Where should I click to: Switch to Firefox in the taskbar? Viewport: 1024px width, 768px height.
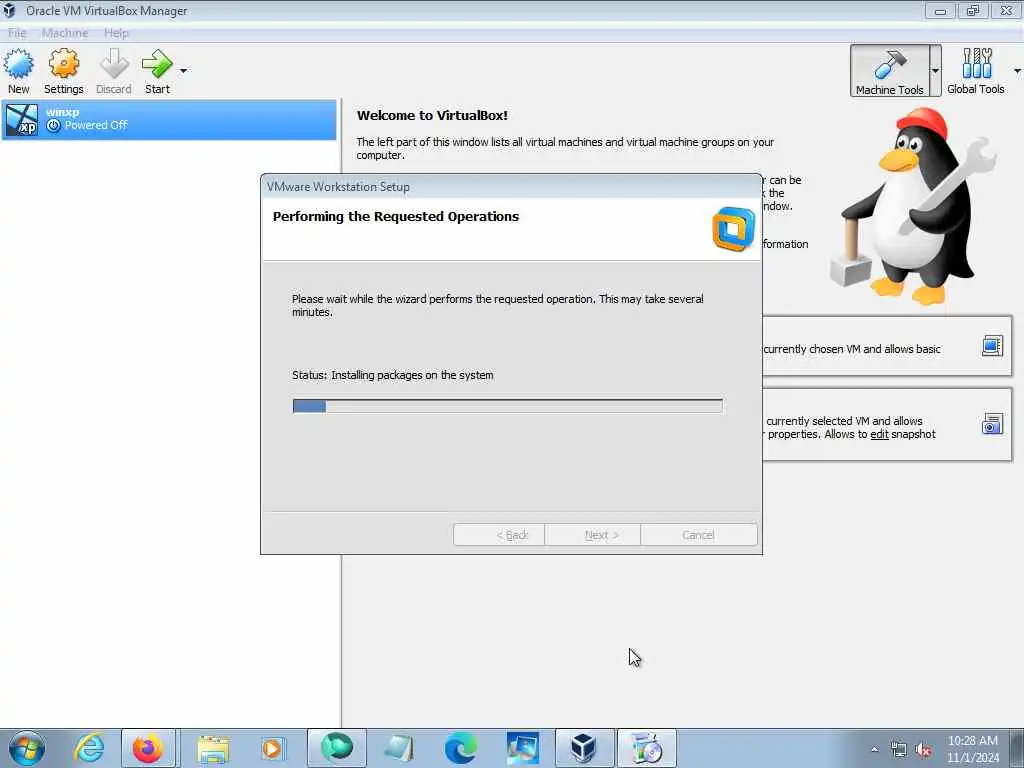[x=148, y=748]
